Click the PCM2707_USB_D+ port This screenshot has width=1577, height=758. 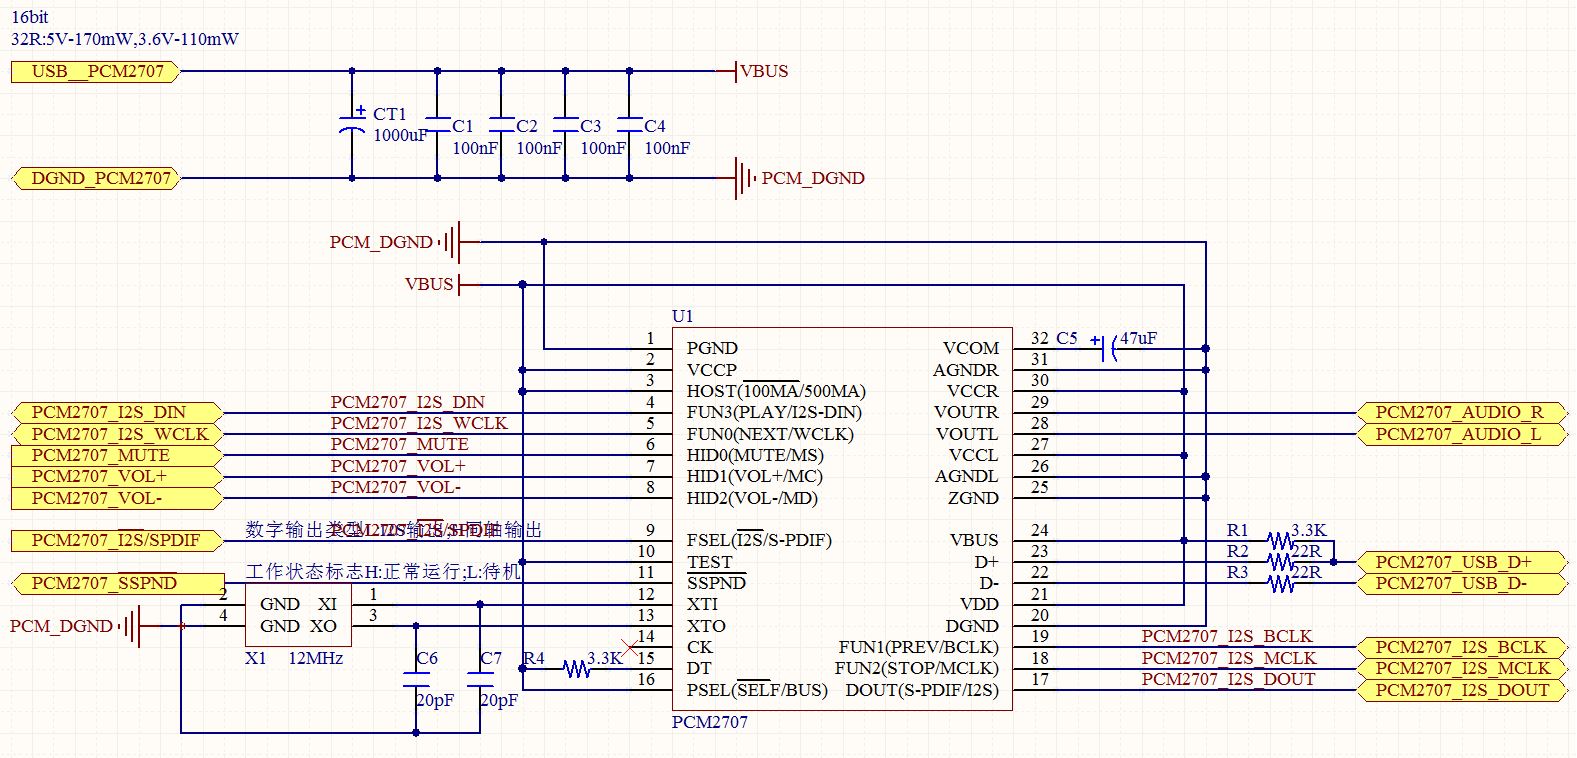(1462, 562)
